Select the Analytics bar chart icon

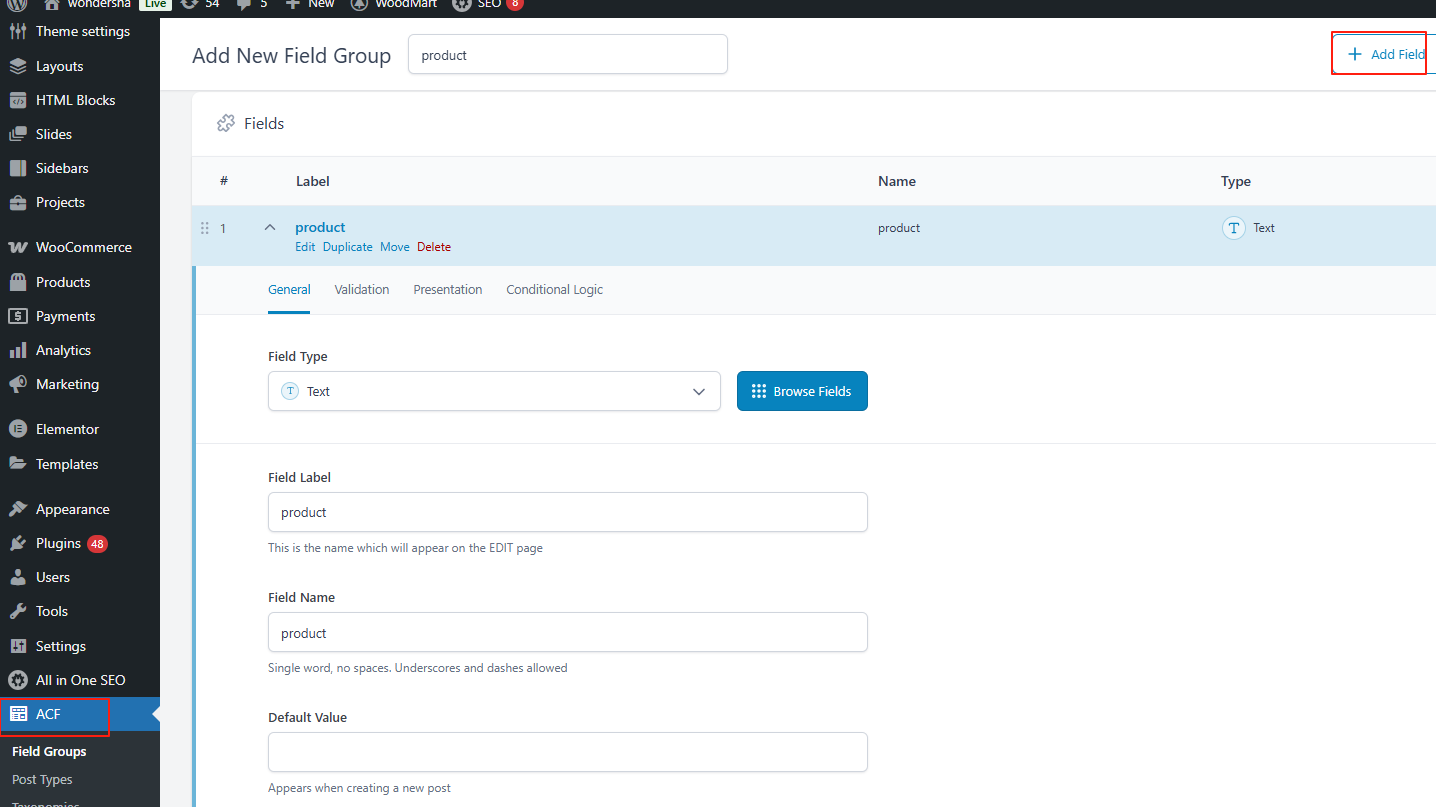pyautogui.click(x=17, y=350)
